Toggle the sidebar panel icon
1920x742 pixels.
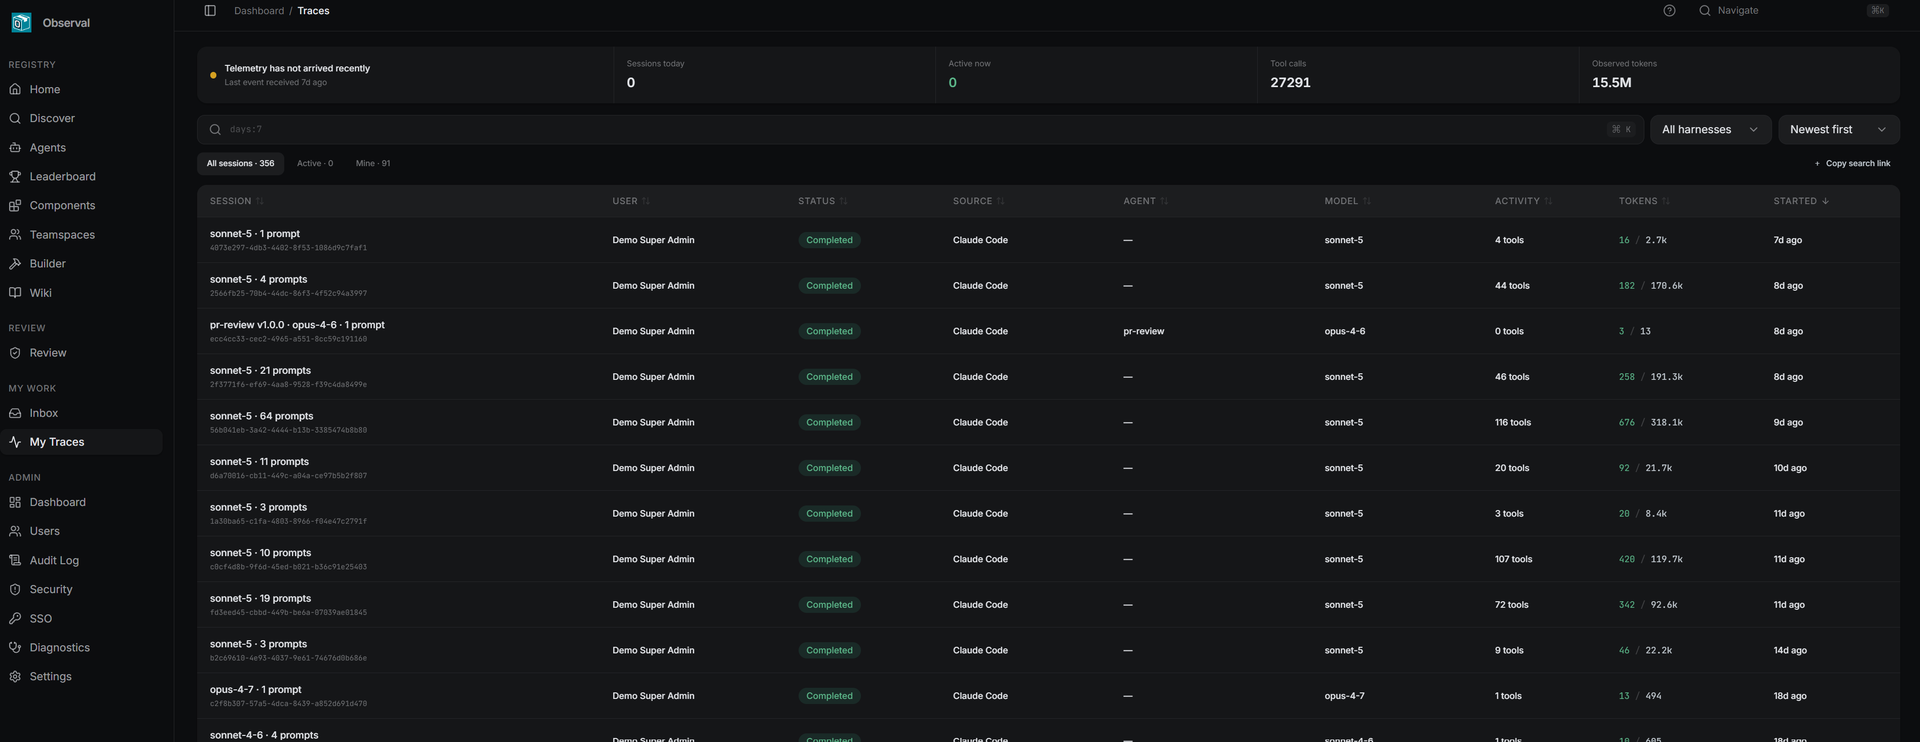(210, 11)
